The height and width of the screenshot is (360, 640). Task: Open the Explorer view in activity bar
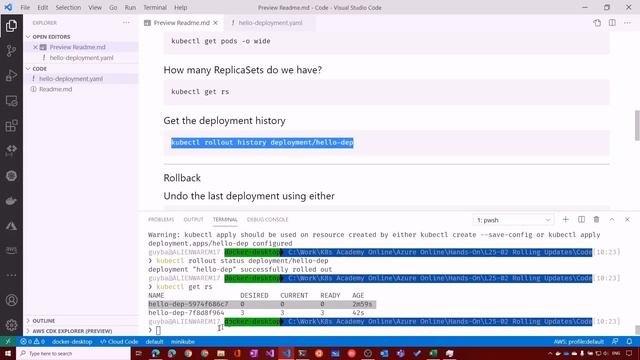point(11,26)
